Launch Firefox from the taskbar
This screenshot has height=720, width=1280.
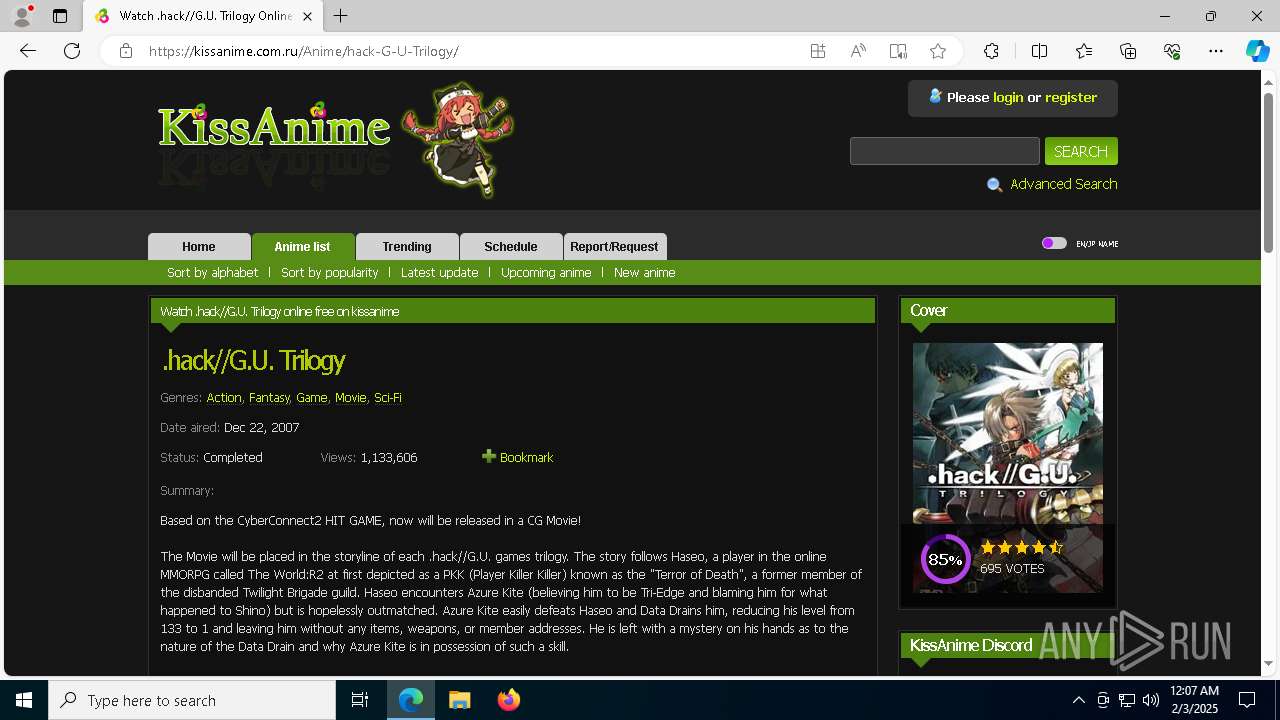coord(509,700)
